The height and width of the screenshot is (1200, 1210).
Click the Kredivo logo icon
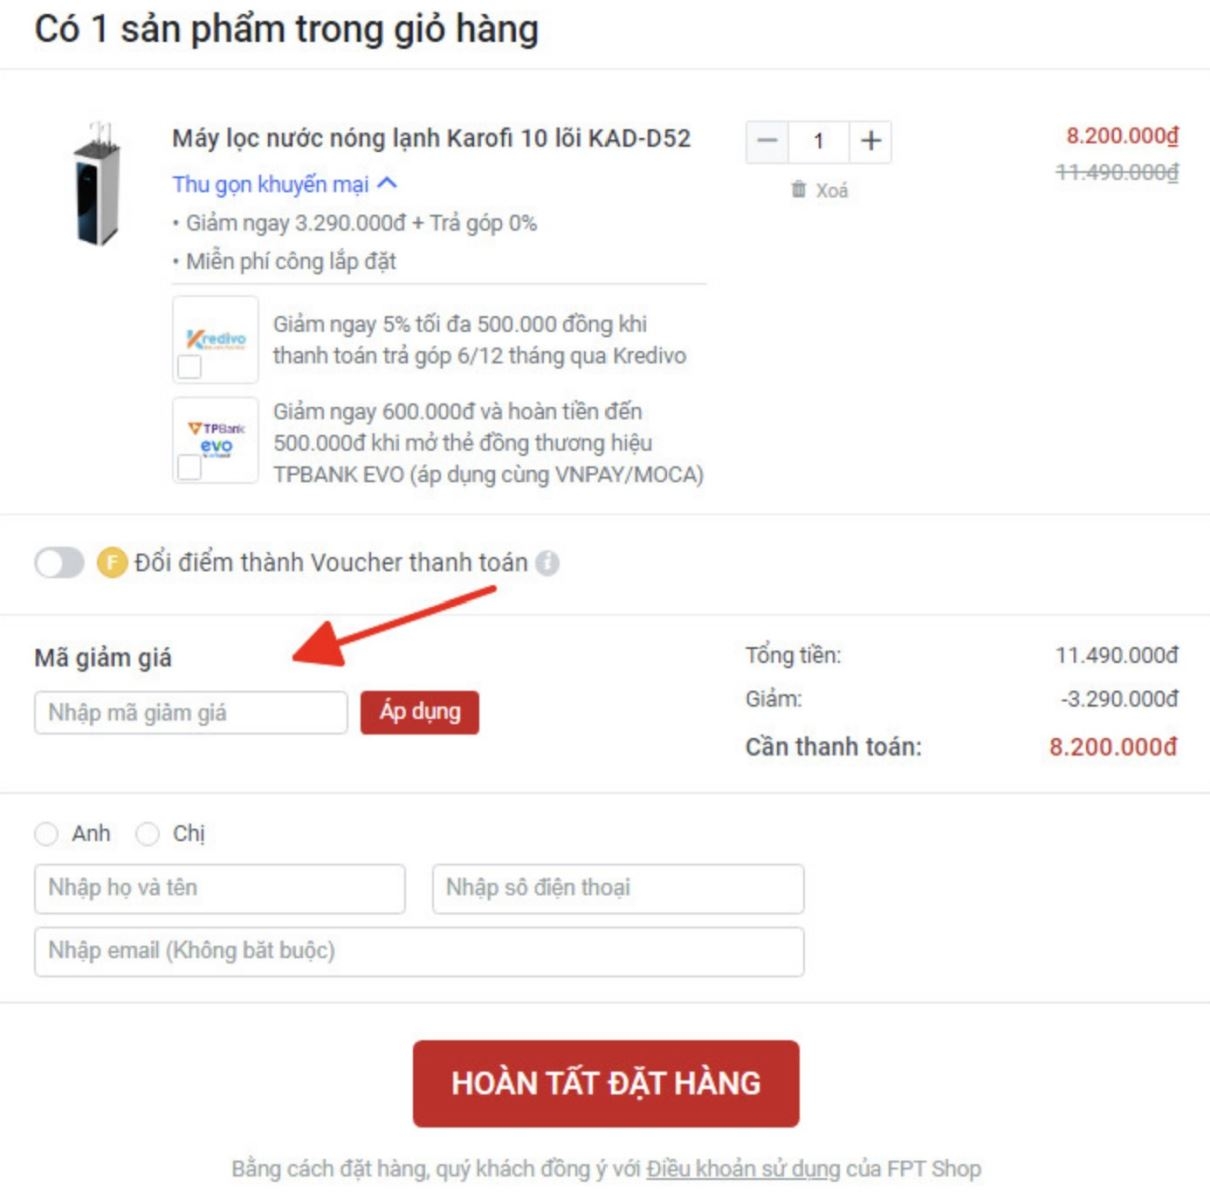click(216, 338)
